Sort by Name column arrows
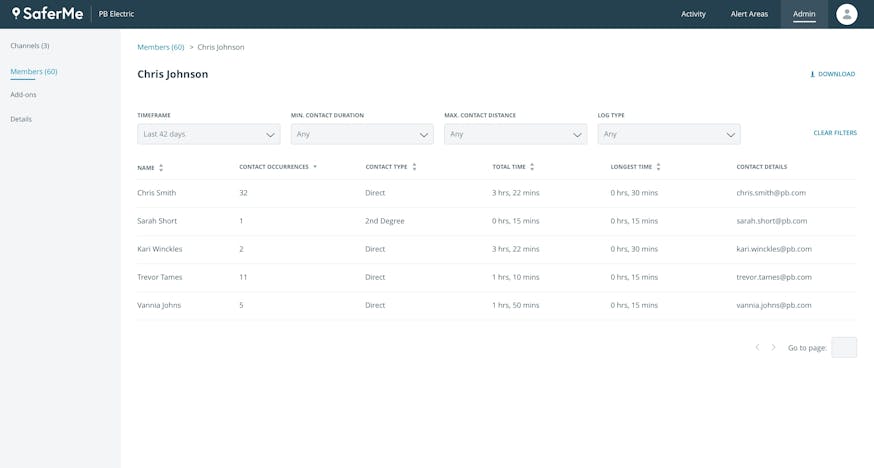 (x=161, y=168)
